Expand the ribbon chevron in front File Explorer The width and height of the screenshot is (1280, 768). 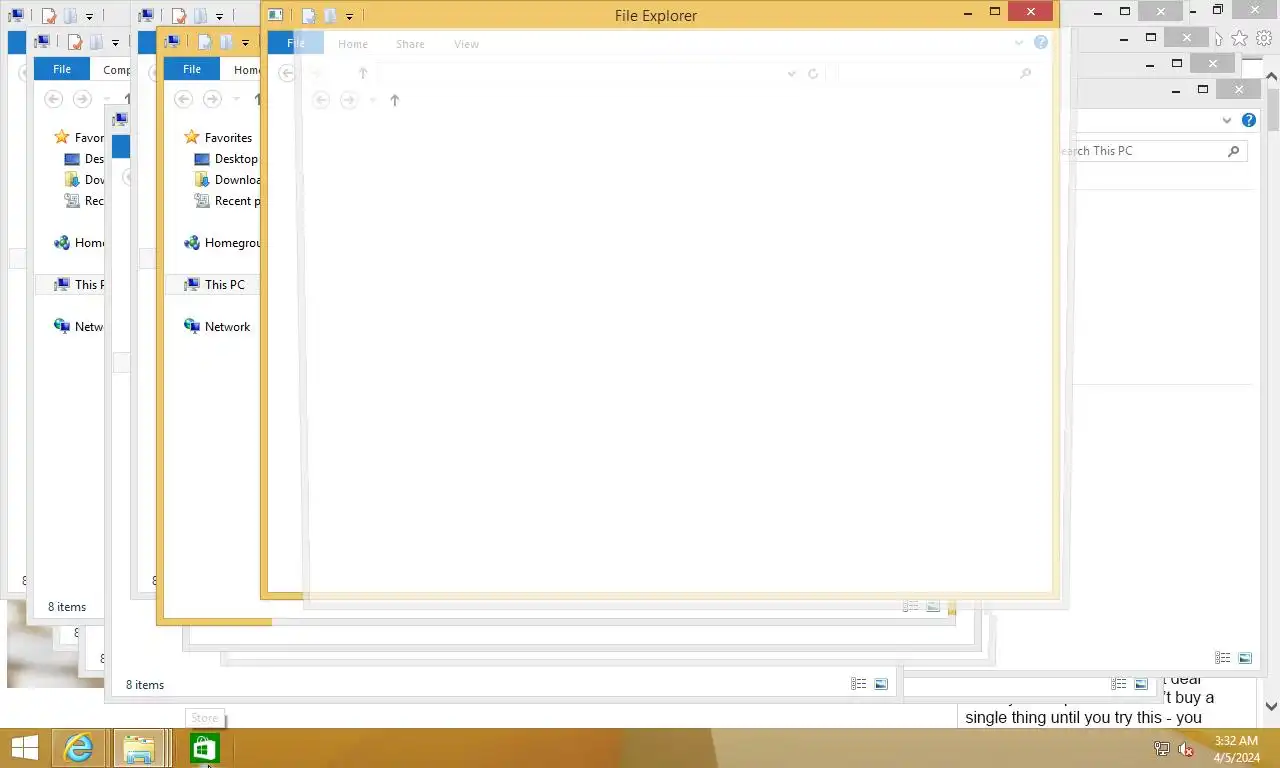(x=1019, y=42)
